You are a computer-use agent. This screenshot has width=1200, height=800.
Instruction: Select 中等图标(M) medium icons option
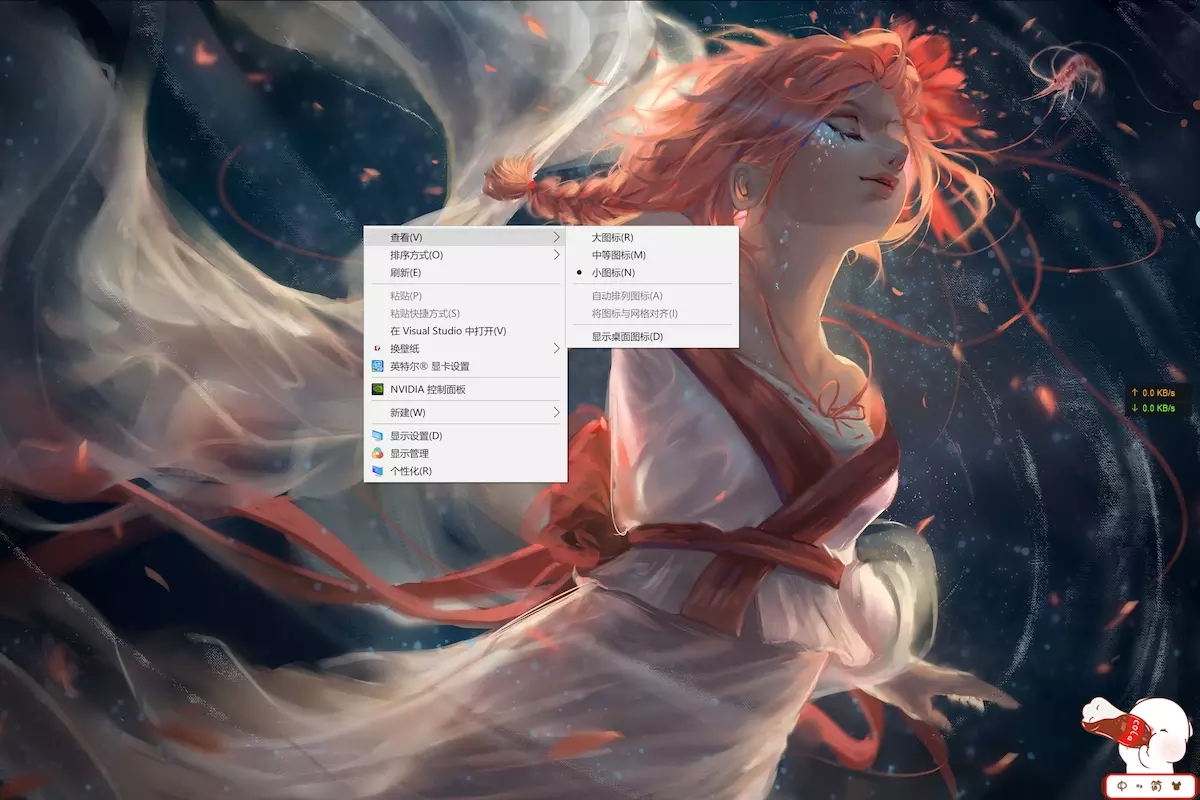[x=652, y=255]
